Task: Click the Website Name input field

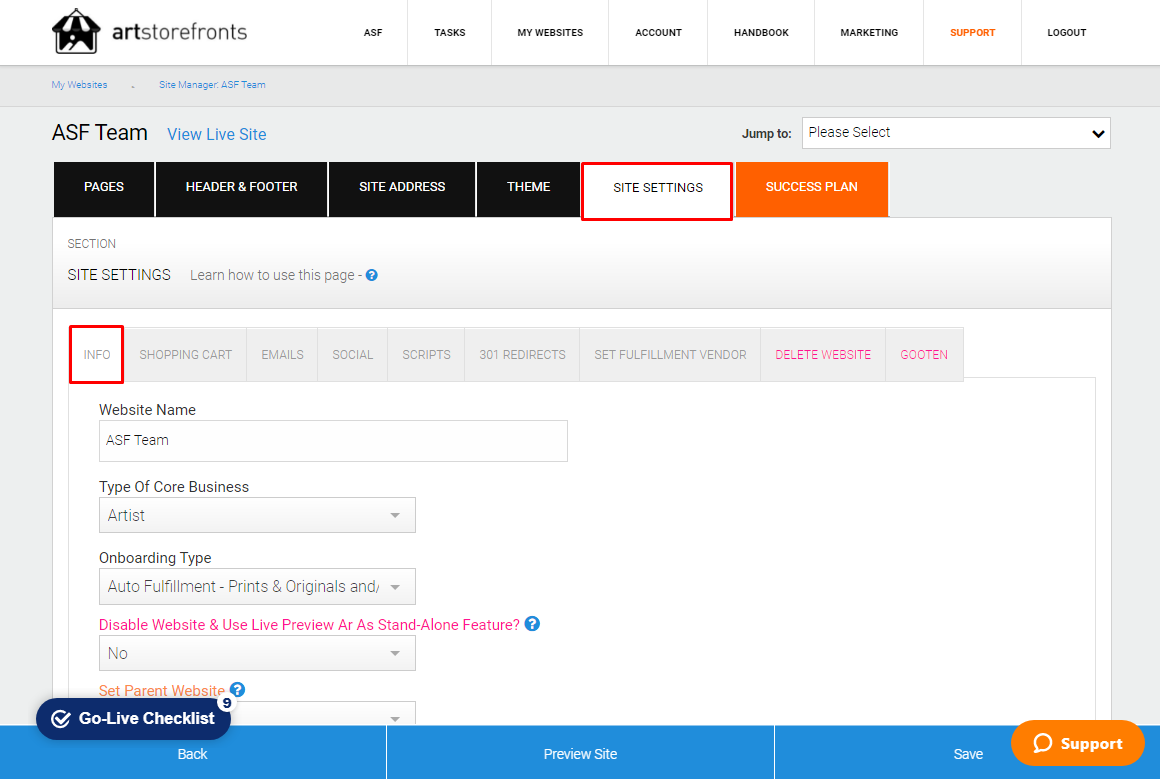Action: (x=333, y=440)
